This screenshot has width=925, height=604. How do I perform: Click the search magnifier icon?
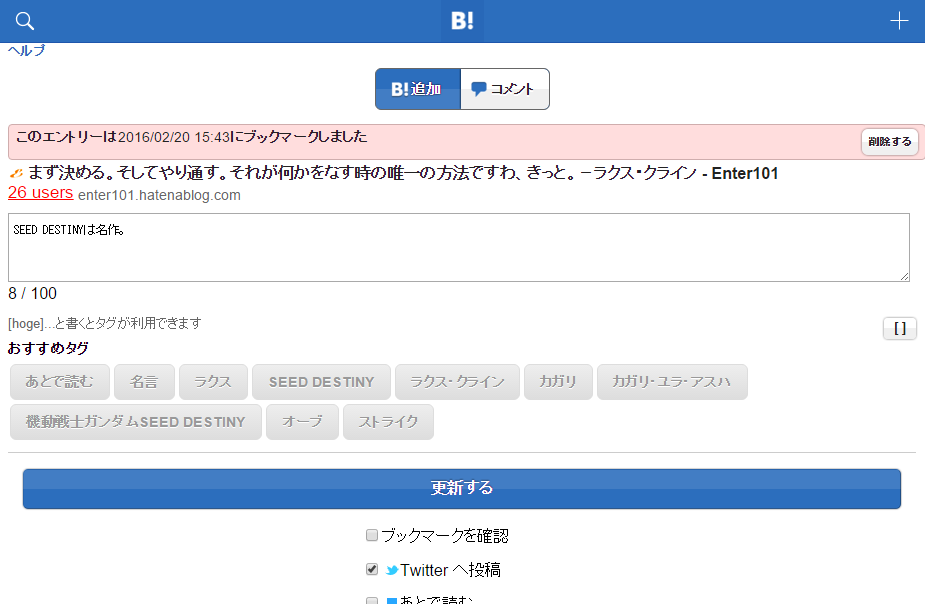coord(23,20)
